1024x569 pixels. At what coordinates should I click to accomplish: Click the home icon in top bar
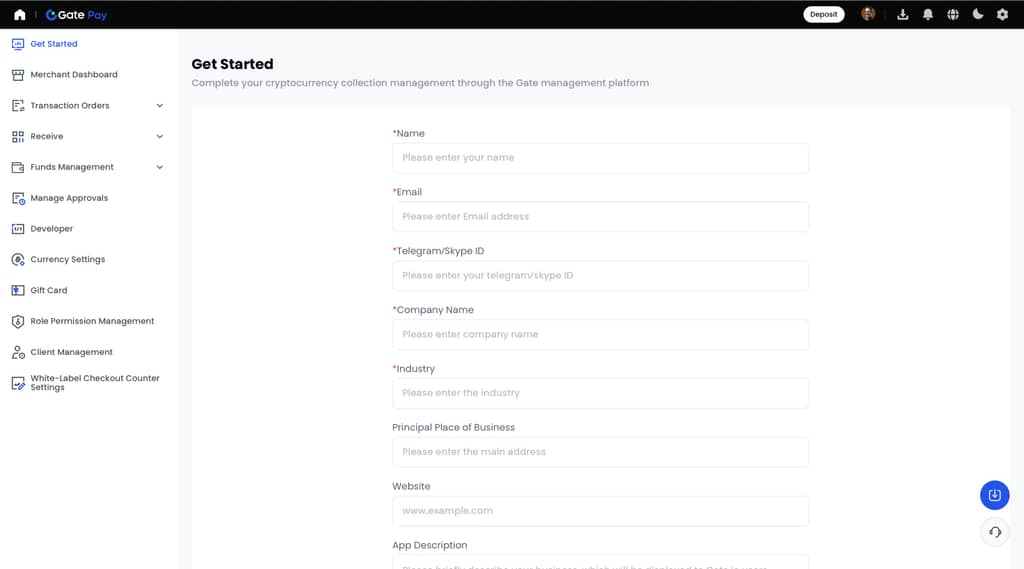19,15
